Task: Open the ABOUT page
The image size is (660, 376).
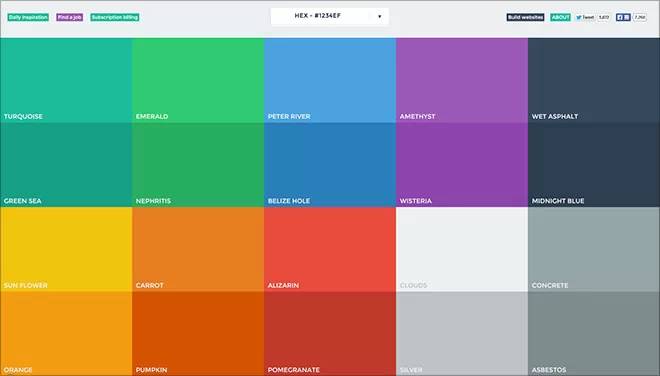Action: click(x=560, y=17)
